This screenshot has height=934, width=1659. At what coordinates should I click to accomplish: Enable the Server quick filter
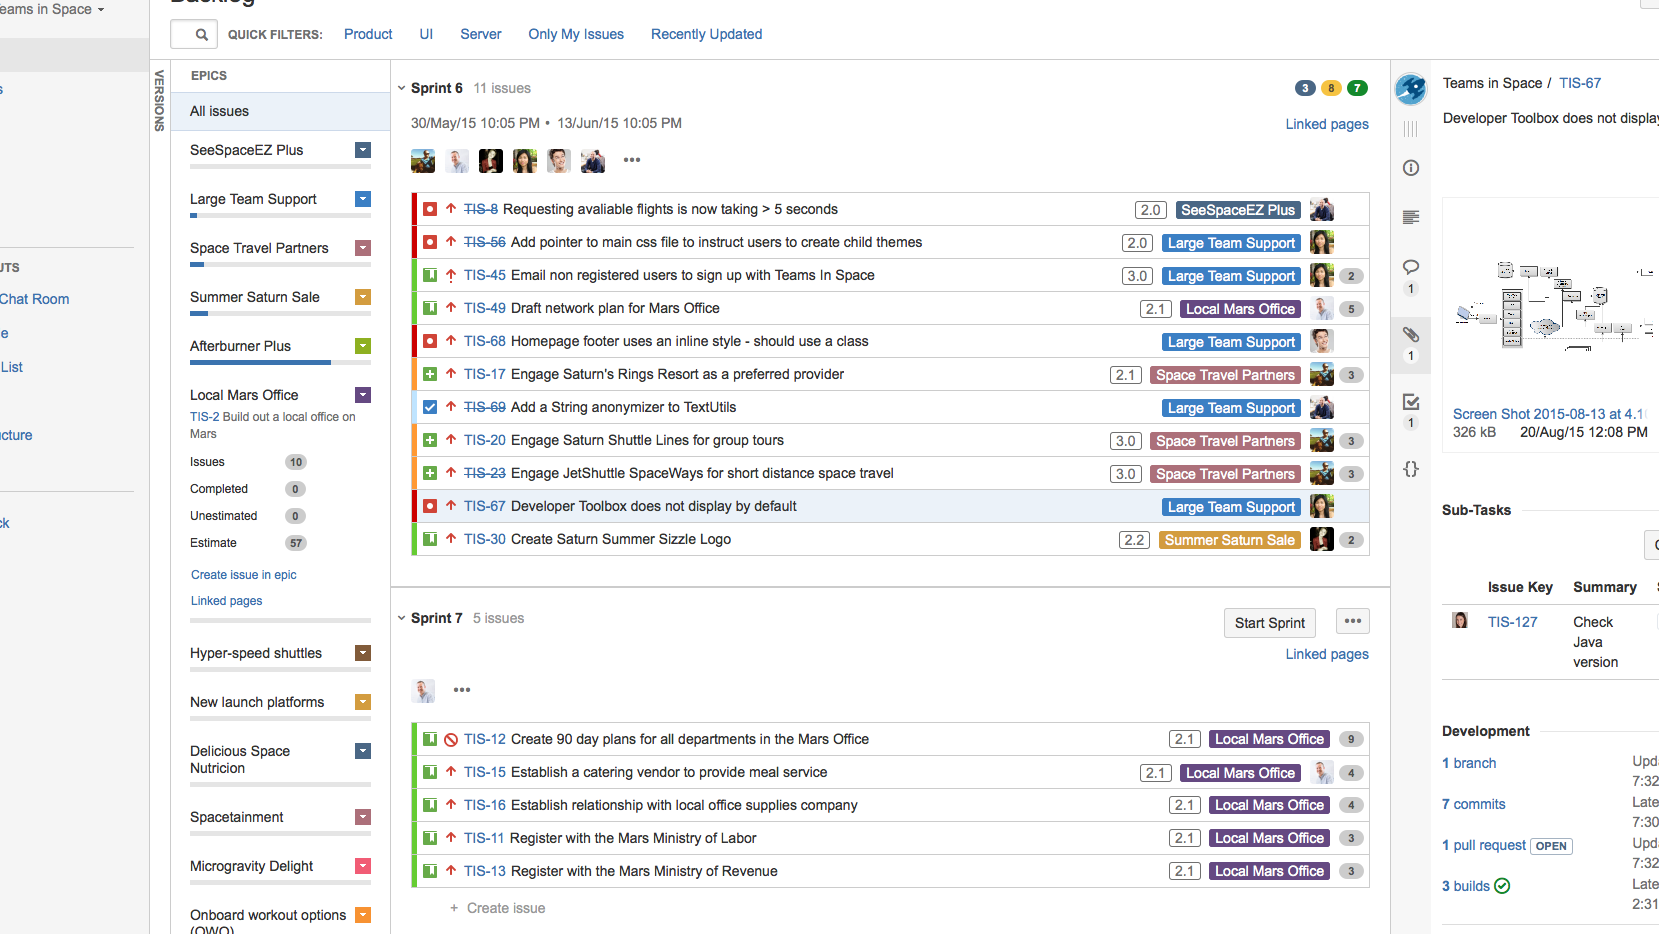pos(480,34)
